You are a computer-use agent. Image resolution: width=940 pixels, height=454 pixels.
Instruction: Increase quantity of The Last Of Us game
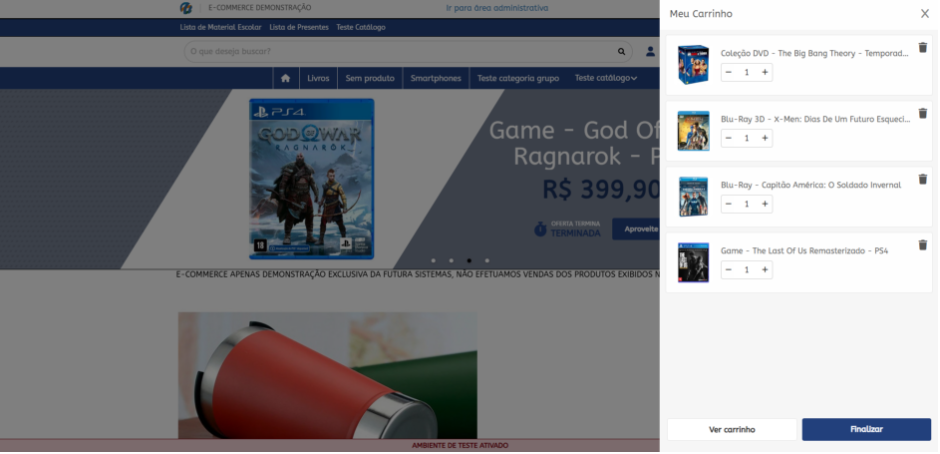pyautogui.click(x=765, y=270)
